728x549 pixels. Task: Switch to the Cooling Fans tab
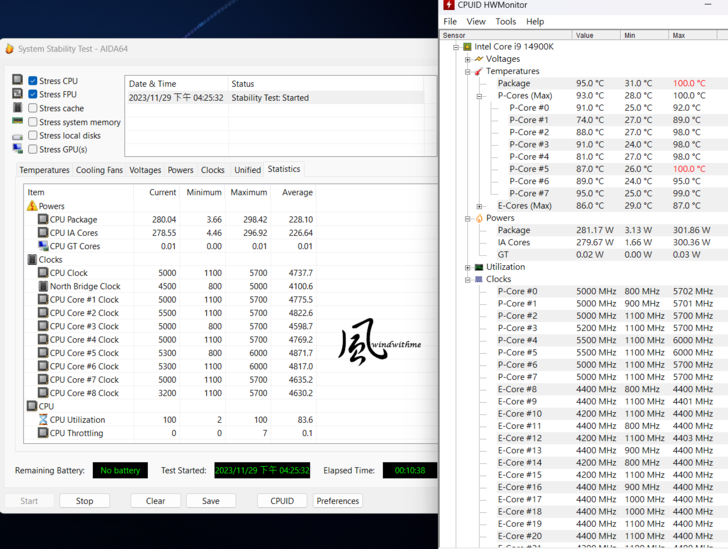[100, 170]
